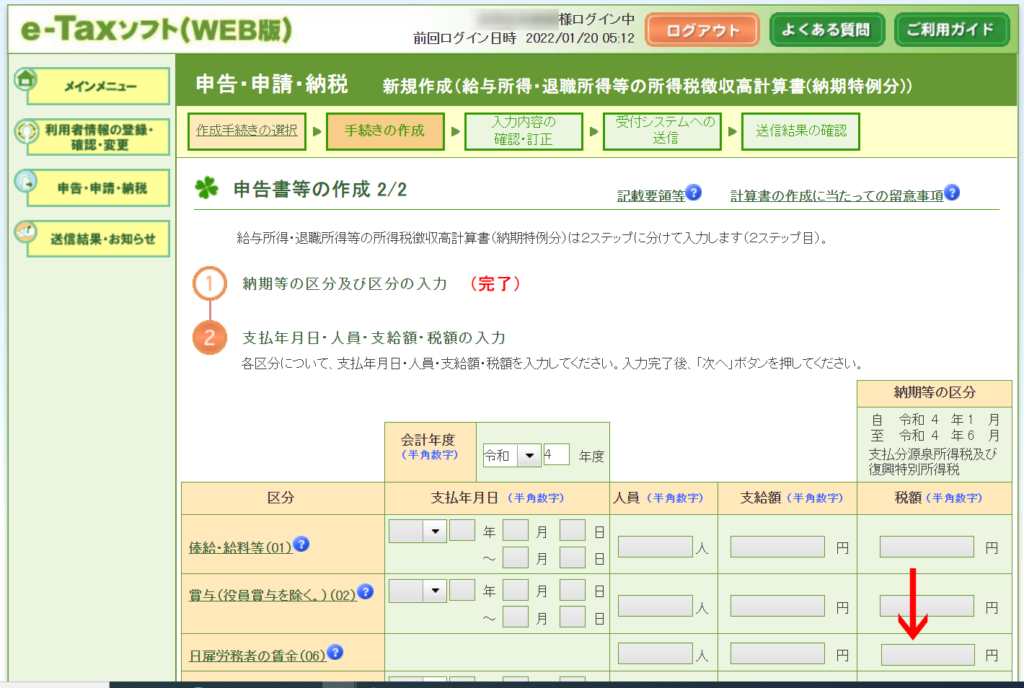Open よくある質問 page
The width and height of the screenshot is (1024, 688).
[x=826, y=29]
